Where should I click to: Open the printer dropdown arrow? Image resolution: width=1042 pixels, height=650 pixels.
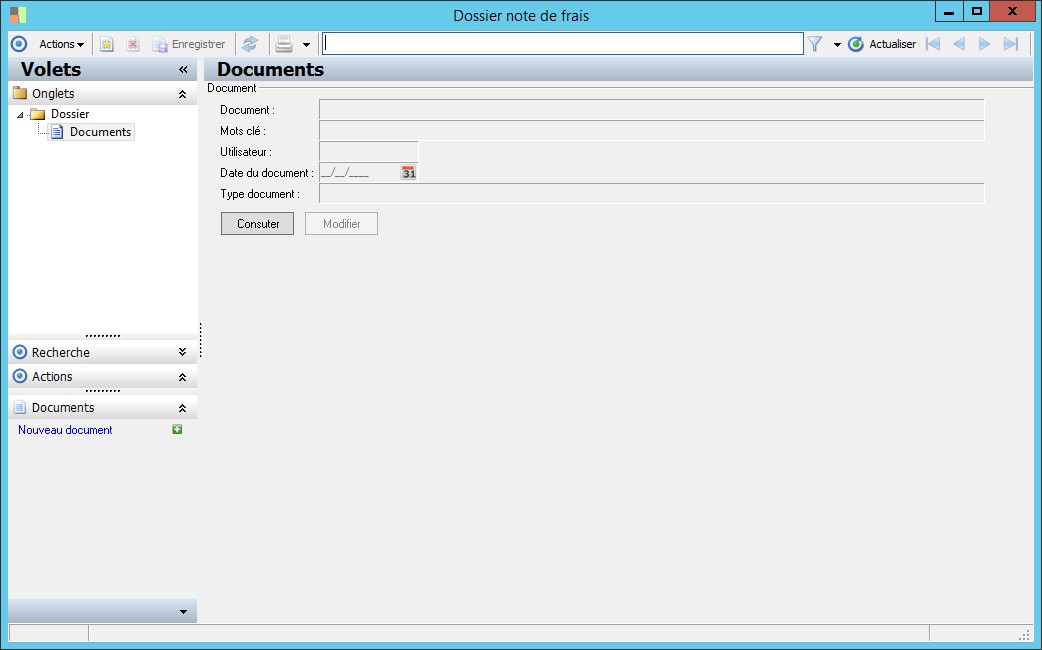coord(306,45)
